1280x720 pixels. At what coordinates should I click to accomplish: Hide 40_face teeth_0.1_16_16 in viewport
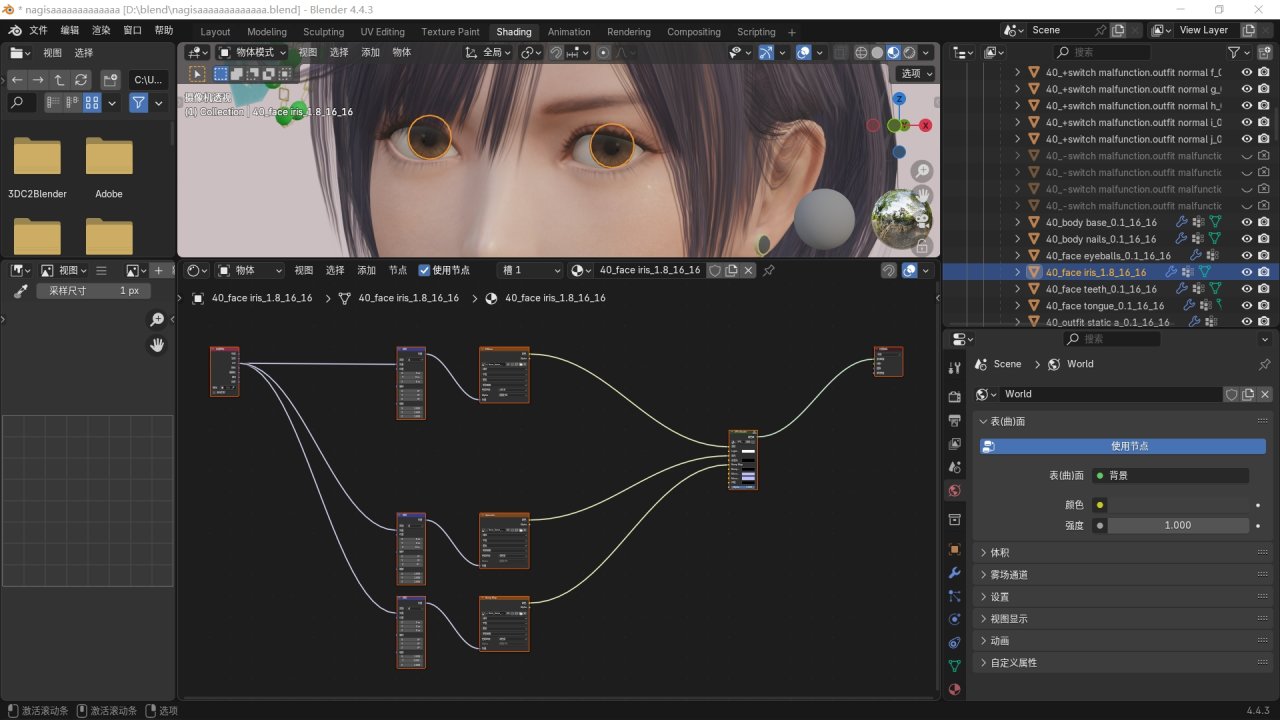click(1247, 289)
